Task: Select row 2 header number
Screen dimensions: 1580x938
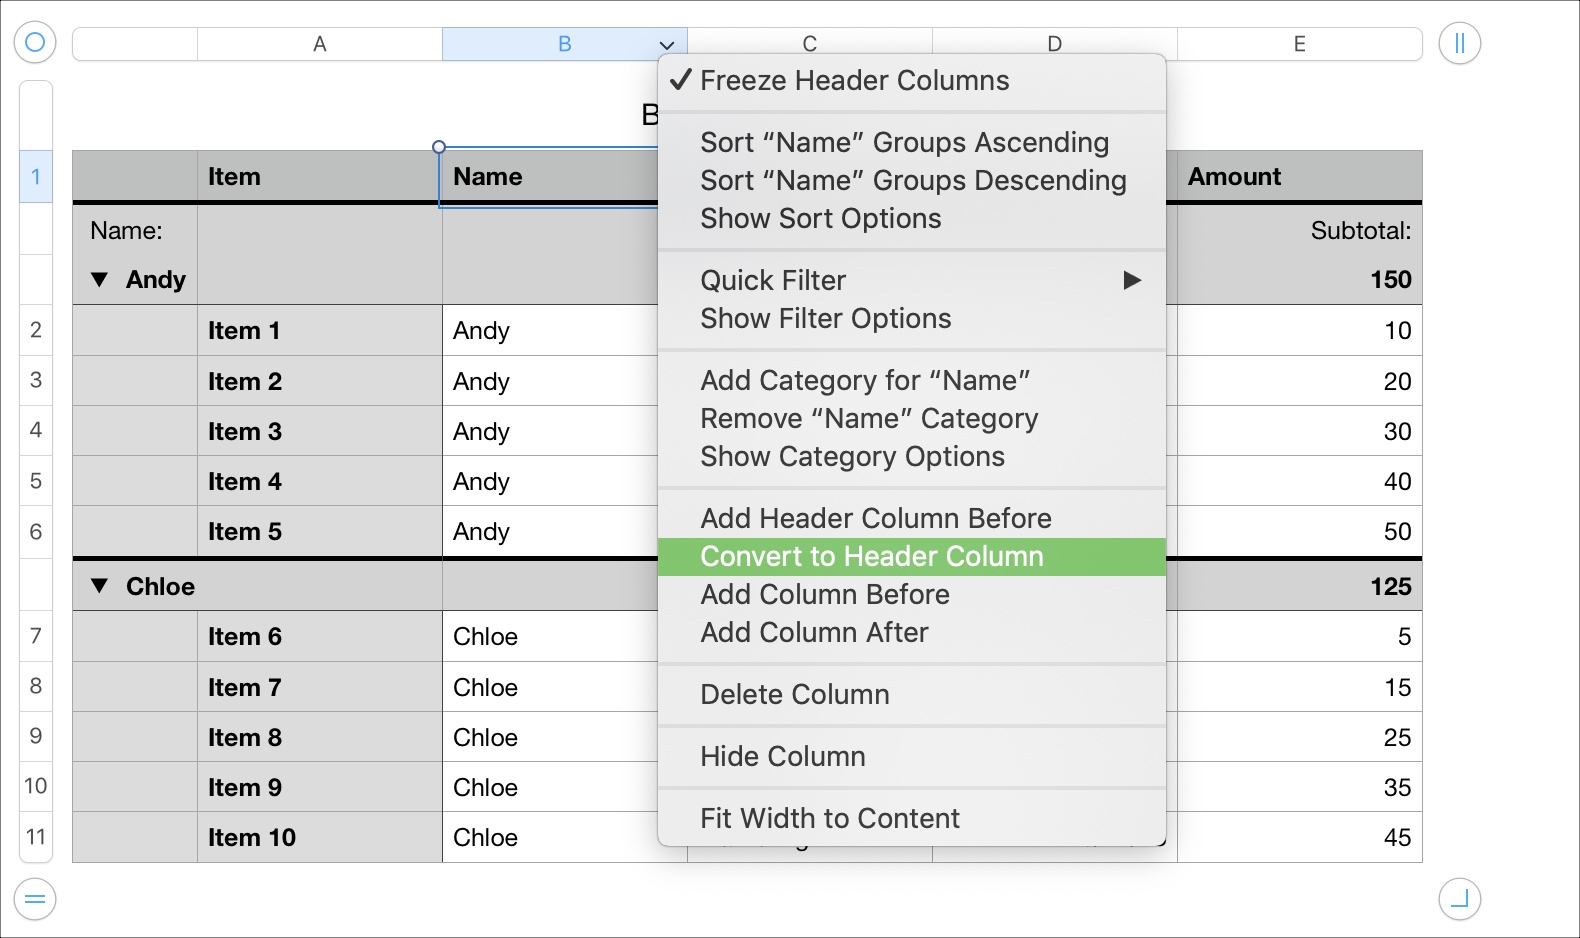Action: 36,330
